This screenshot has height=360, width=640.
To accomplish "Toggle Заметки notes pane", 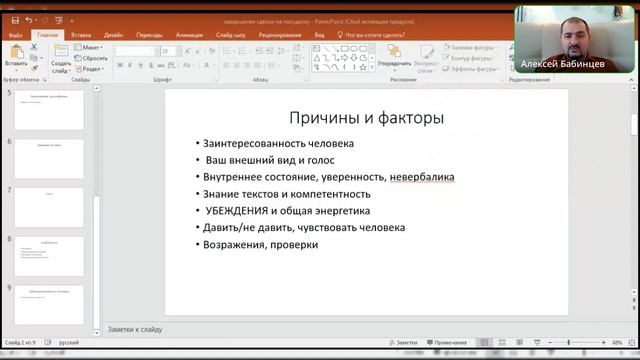I will click(x=403, y=342).
